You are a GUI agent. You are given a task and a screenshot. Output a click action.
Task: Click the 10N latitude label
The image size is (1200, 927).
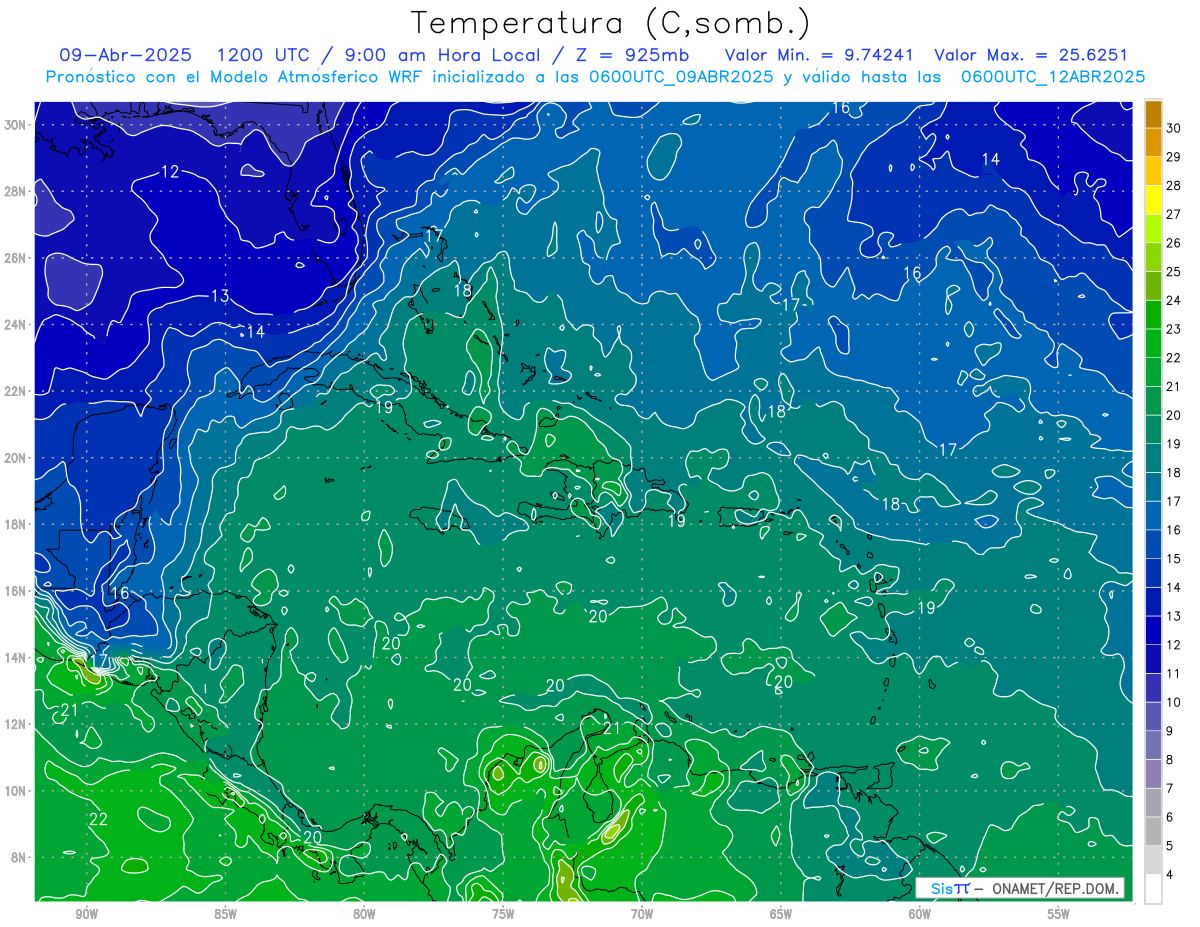(x=15, y=790)
